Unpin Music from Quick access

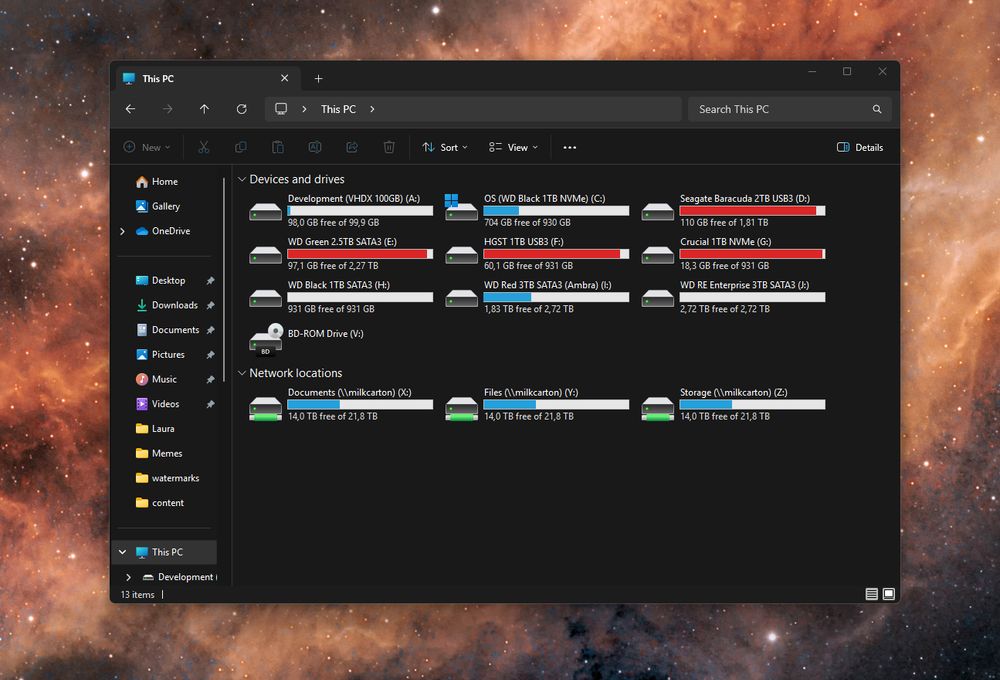point(210,380)
